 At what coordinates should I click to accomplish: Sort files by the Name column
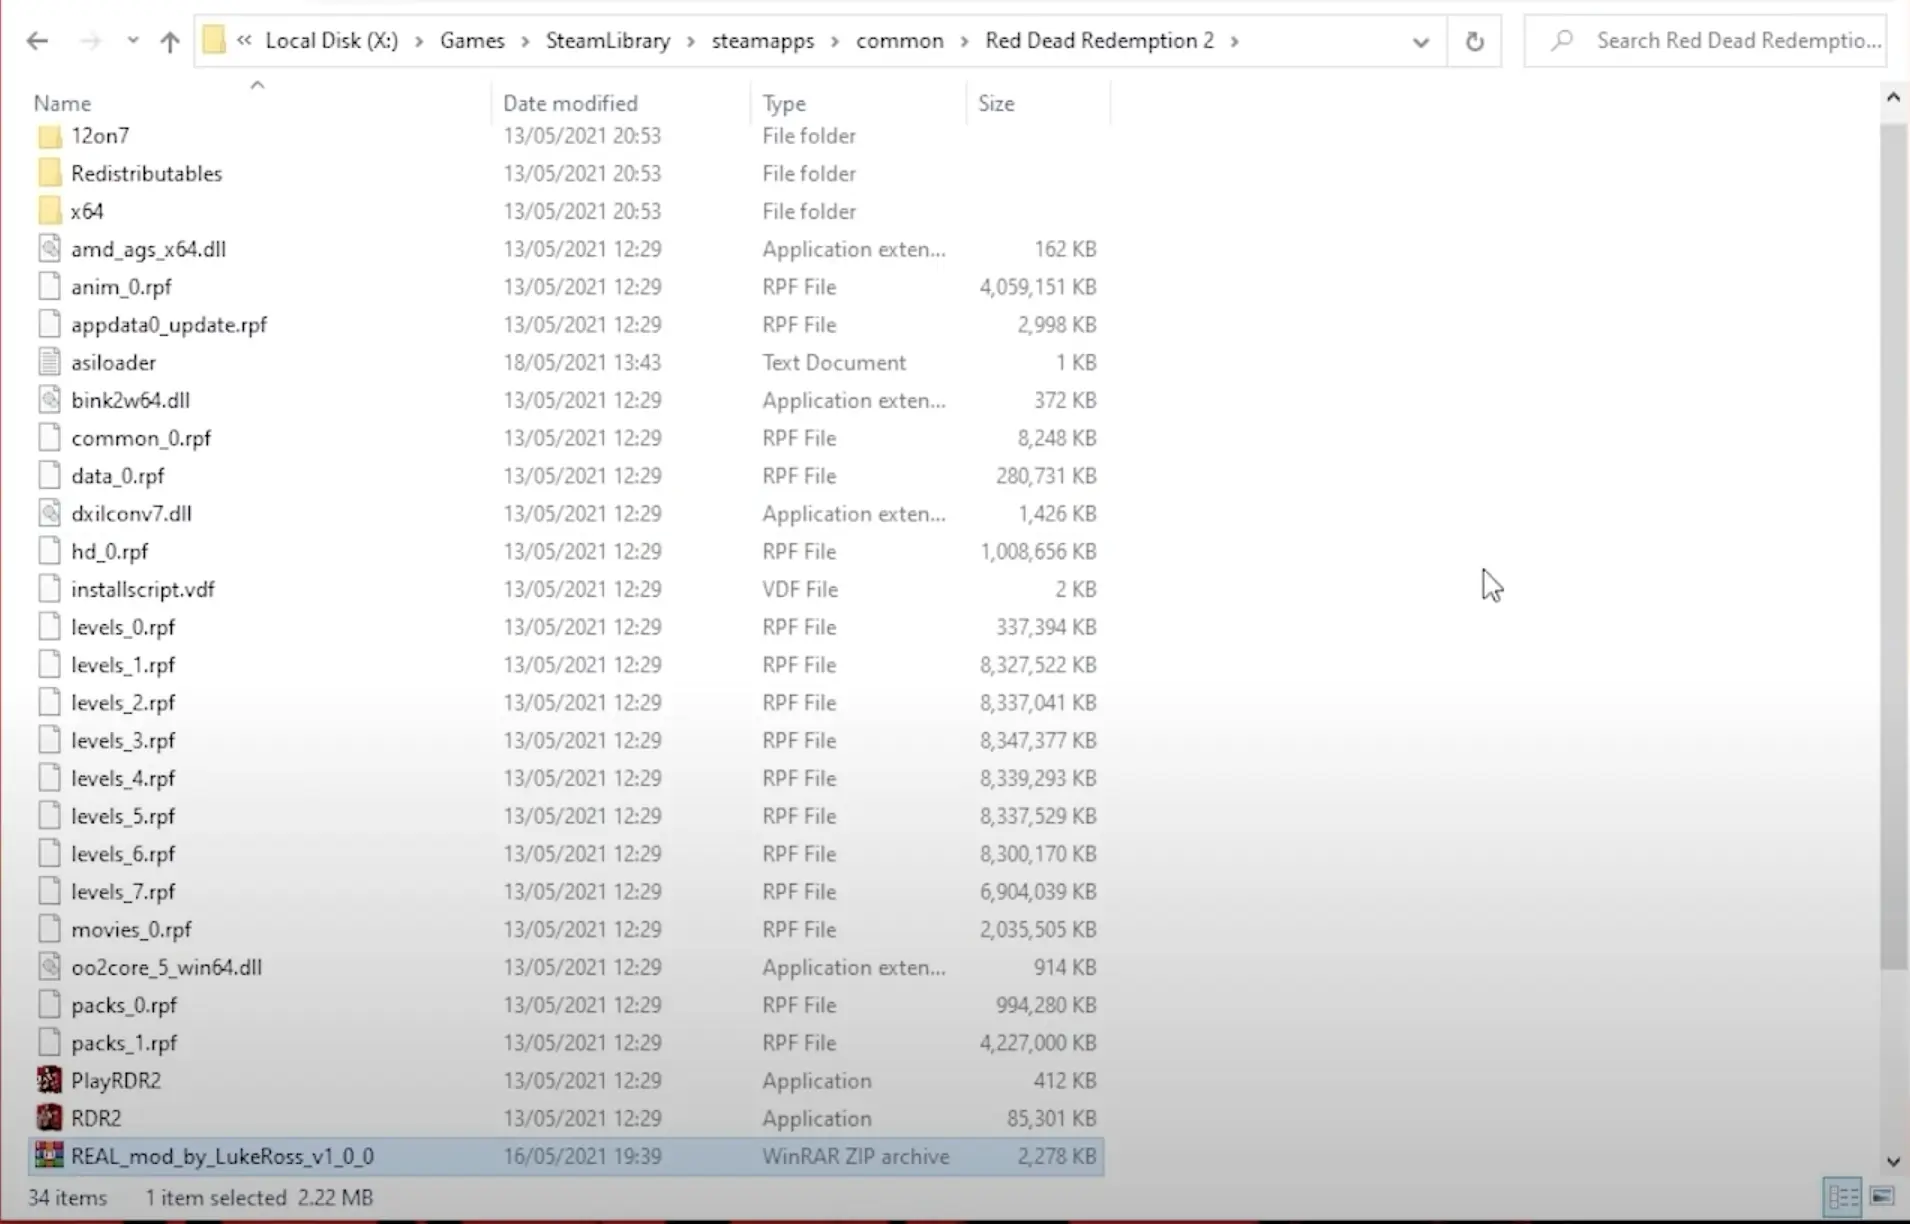(x=62, y=103)
